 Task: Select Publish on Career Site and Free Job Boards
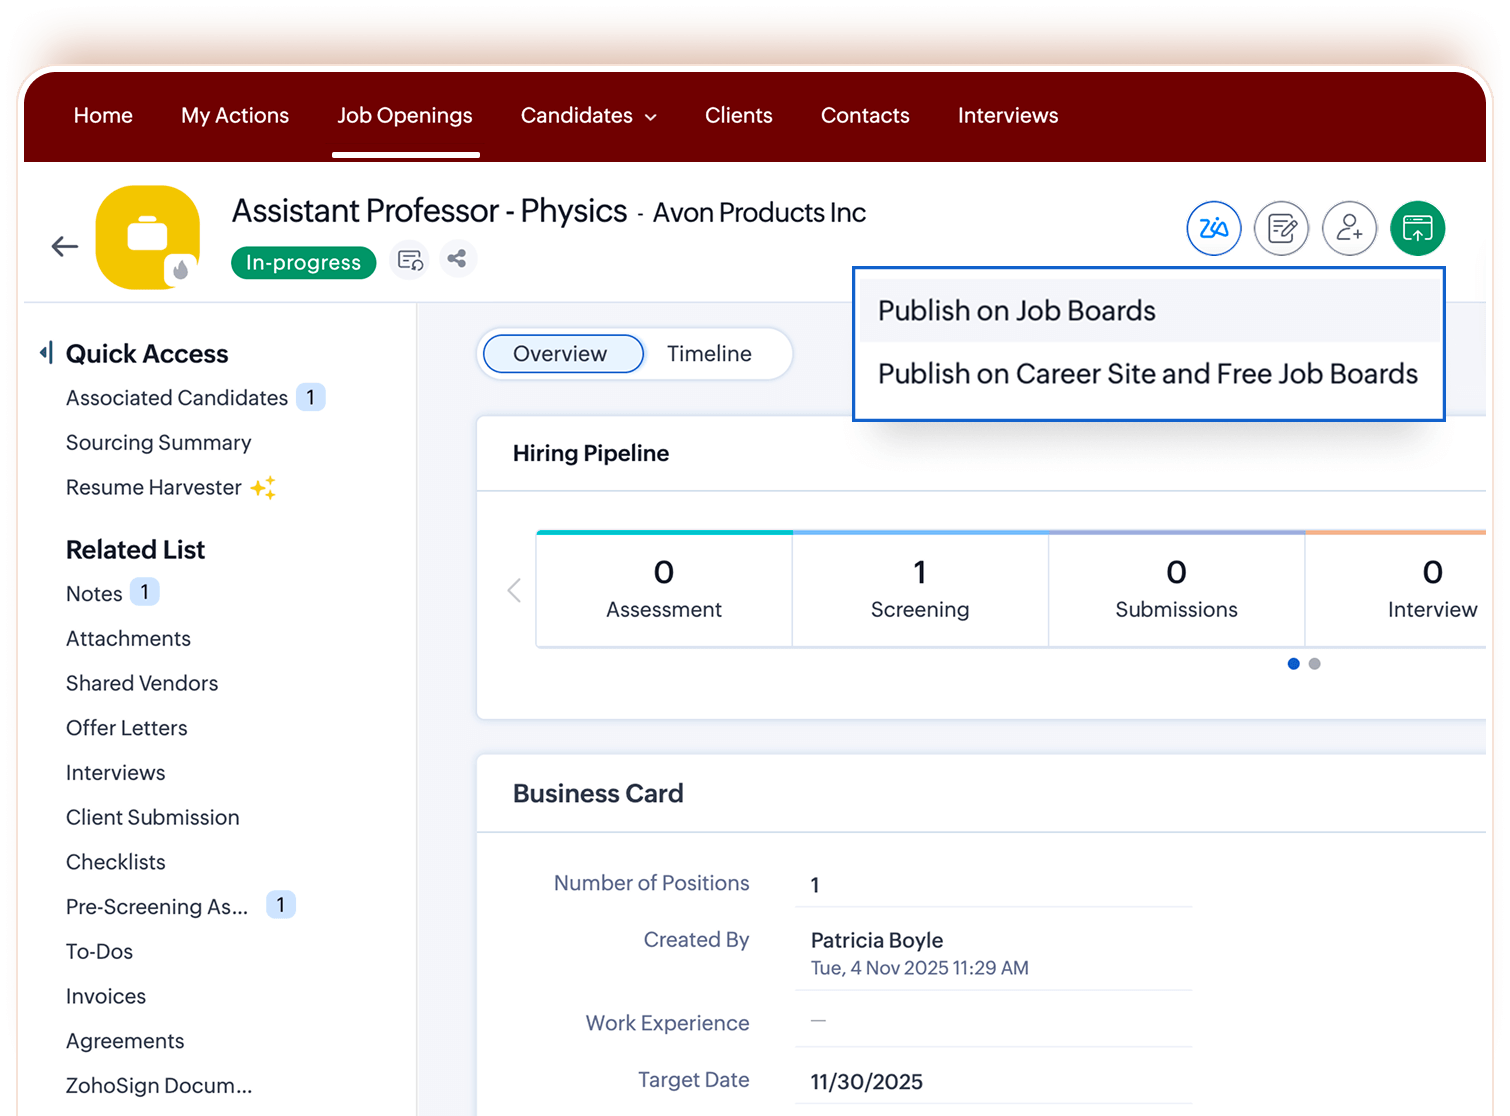tap(1146, 373)
